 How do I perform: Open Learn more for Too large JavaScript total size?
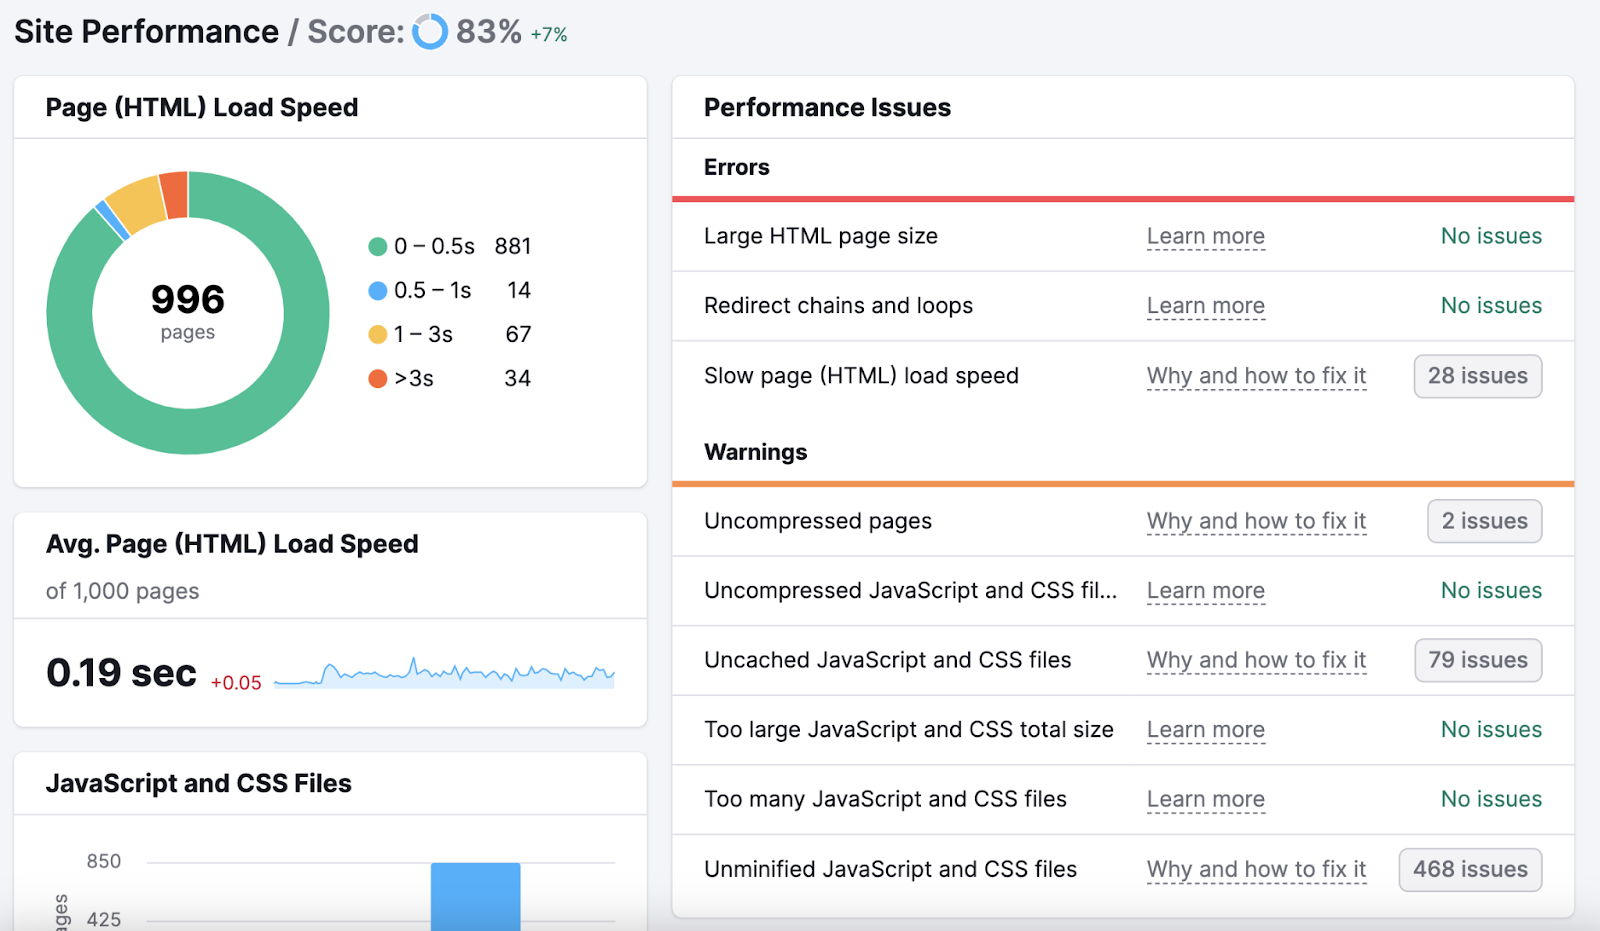click(x=1205, y=730)
